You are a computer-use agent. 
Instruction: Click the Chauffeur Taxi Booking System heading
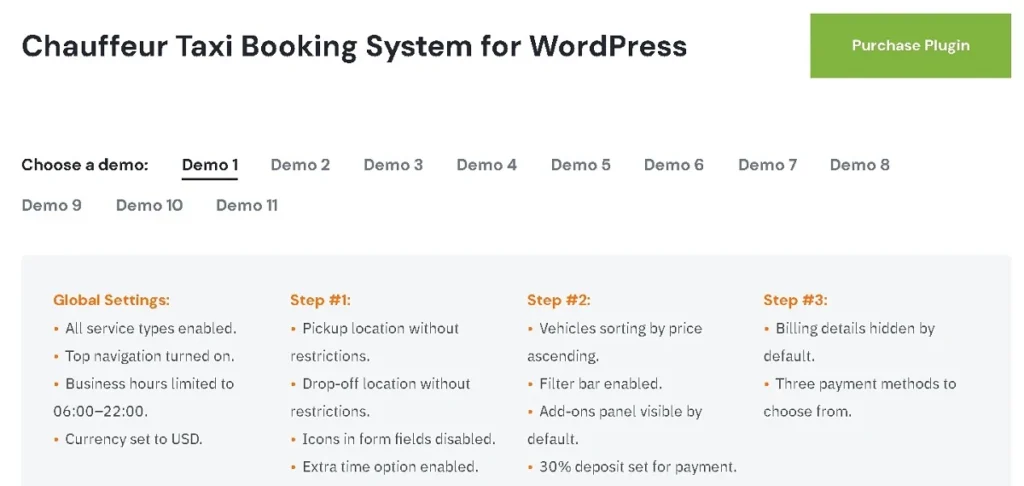(354, 46)
